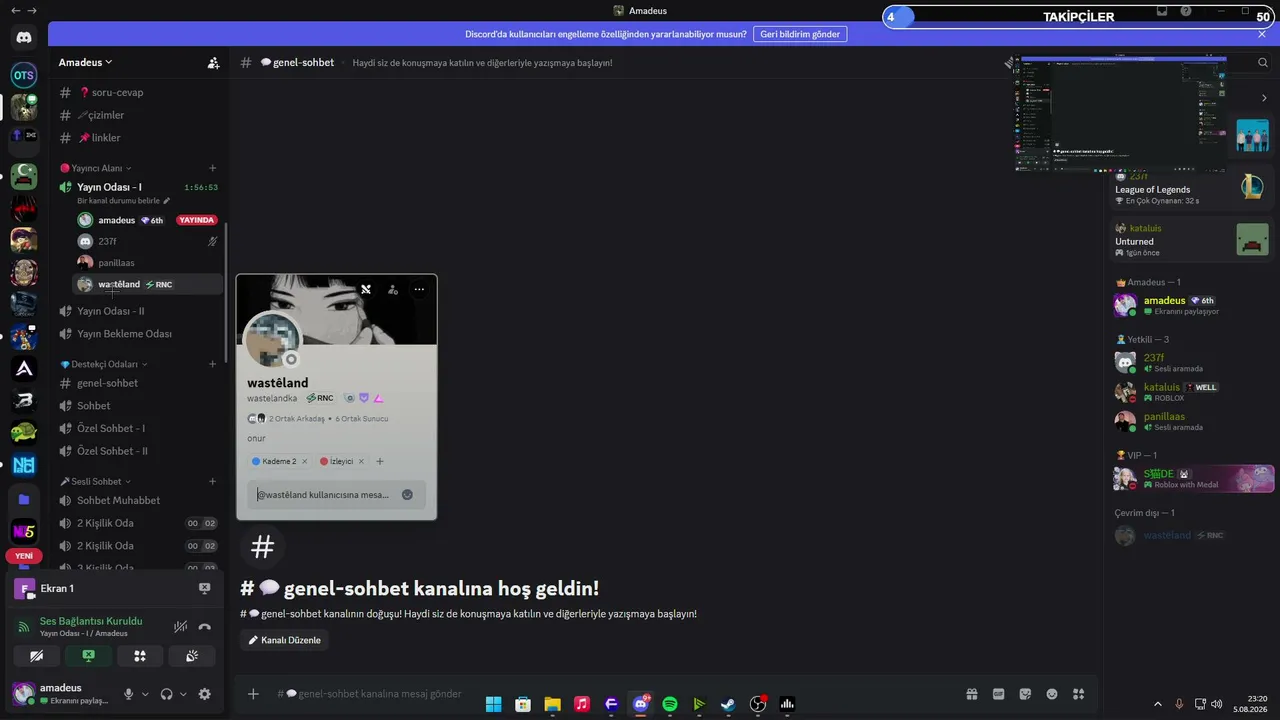The height and width of the screenshot is (720, 1280).
Task: Click 'Geri bildirim gönder' button
Action: click(800, 34)
